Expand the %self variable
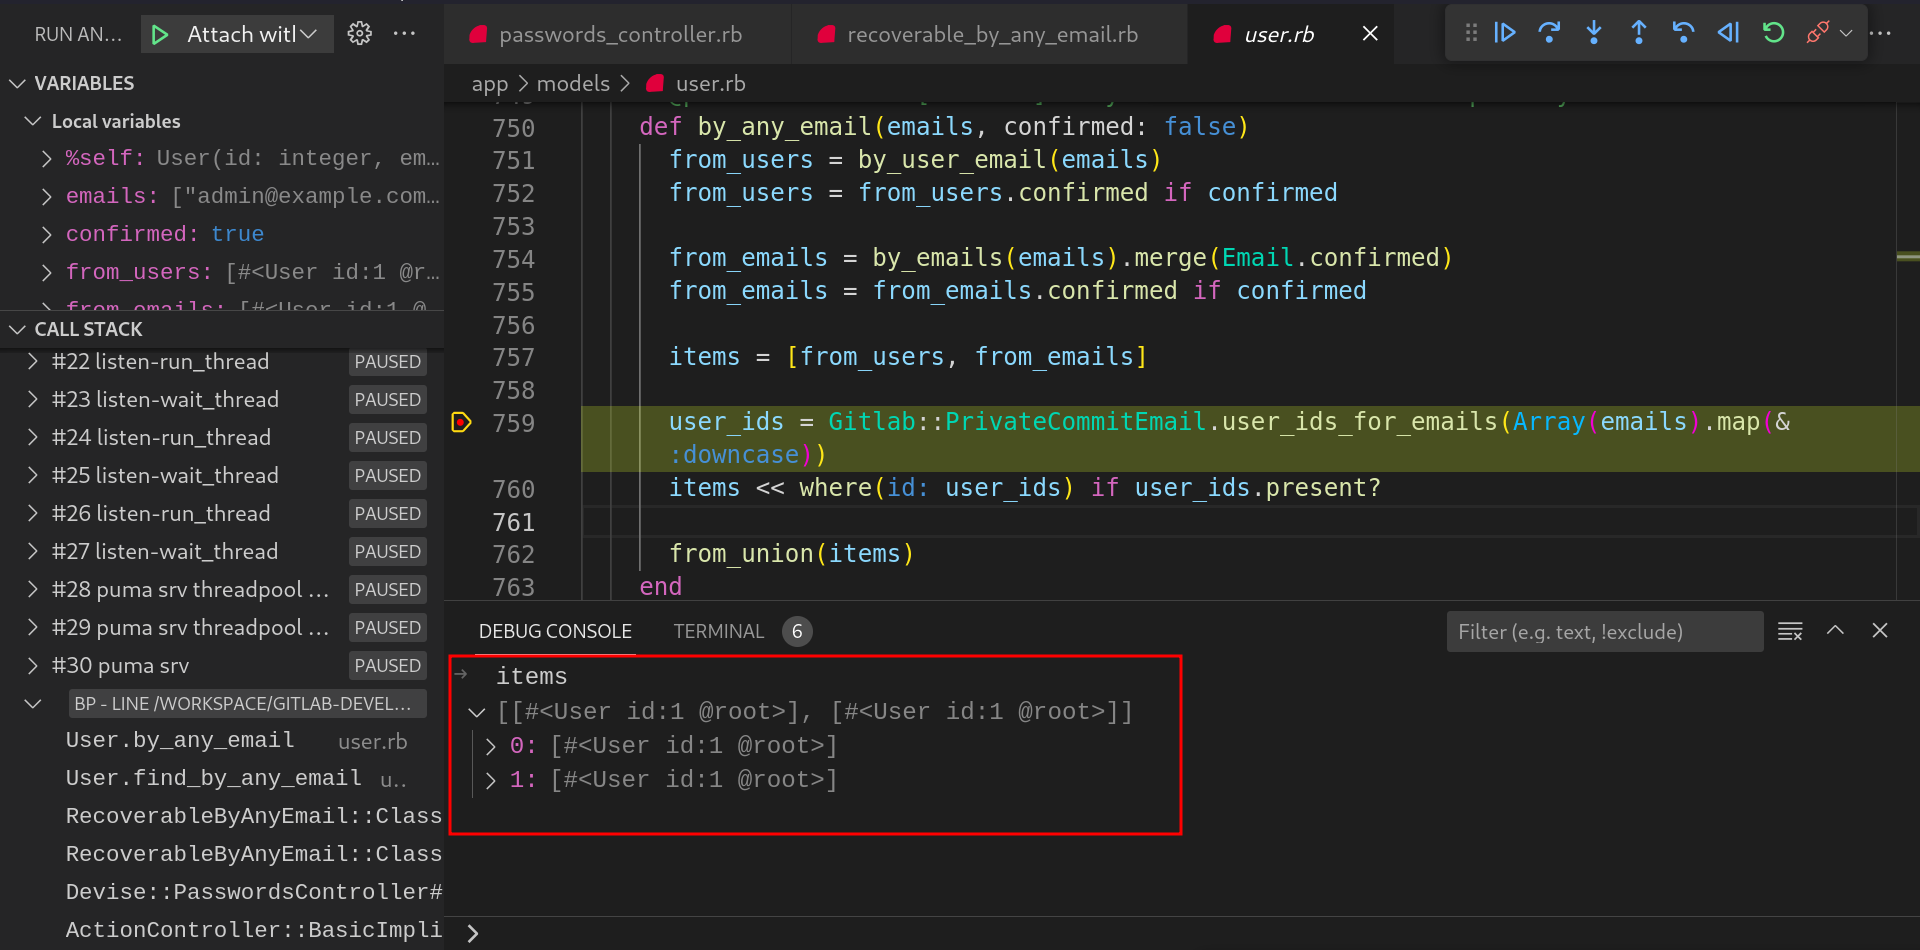This screenshot has height=950, width=1920. [47, 158]
